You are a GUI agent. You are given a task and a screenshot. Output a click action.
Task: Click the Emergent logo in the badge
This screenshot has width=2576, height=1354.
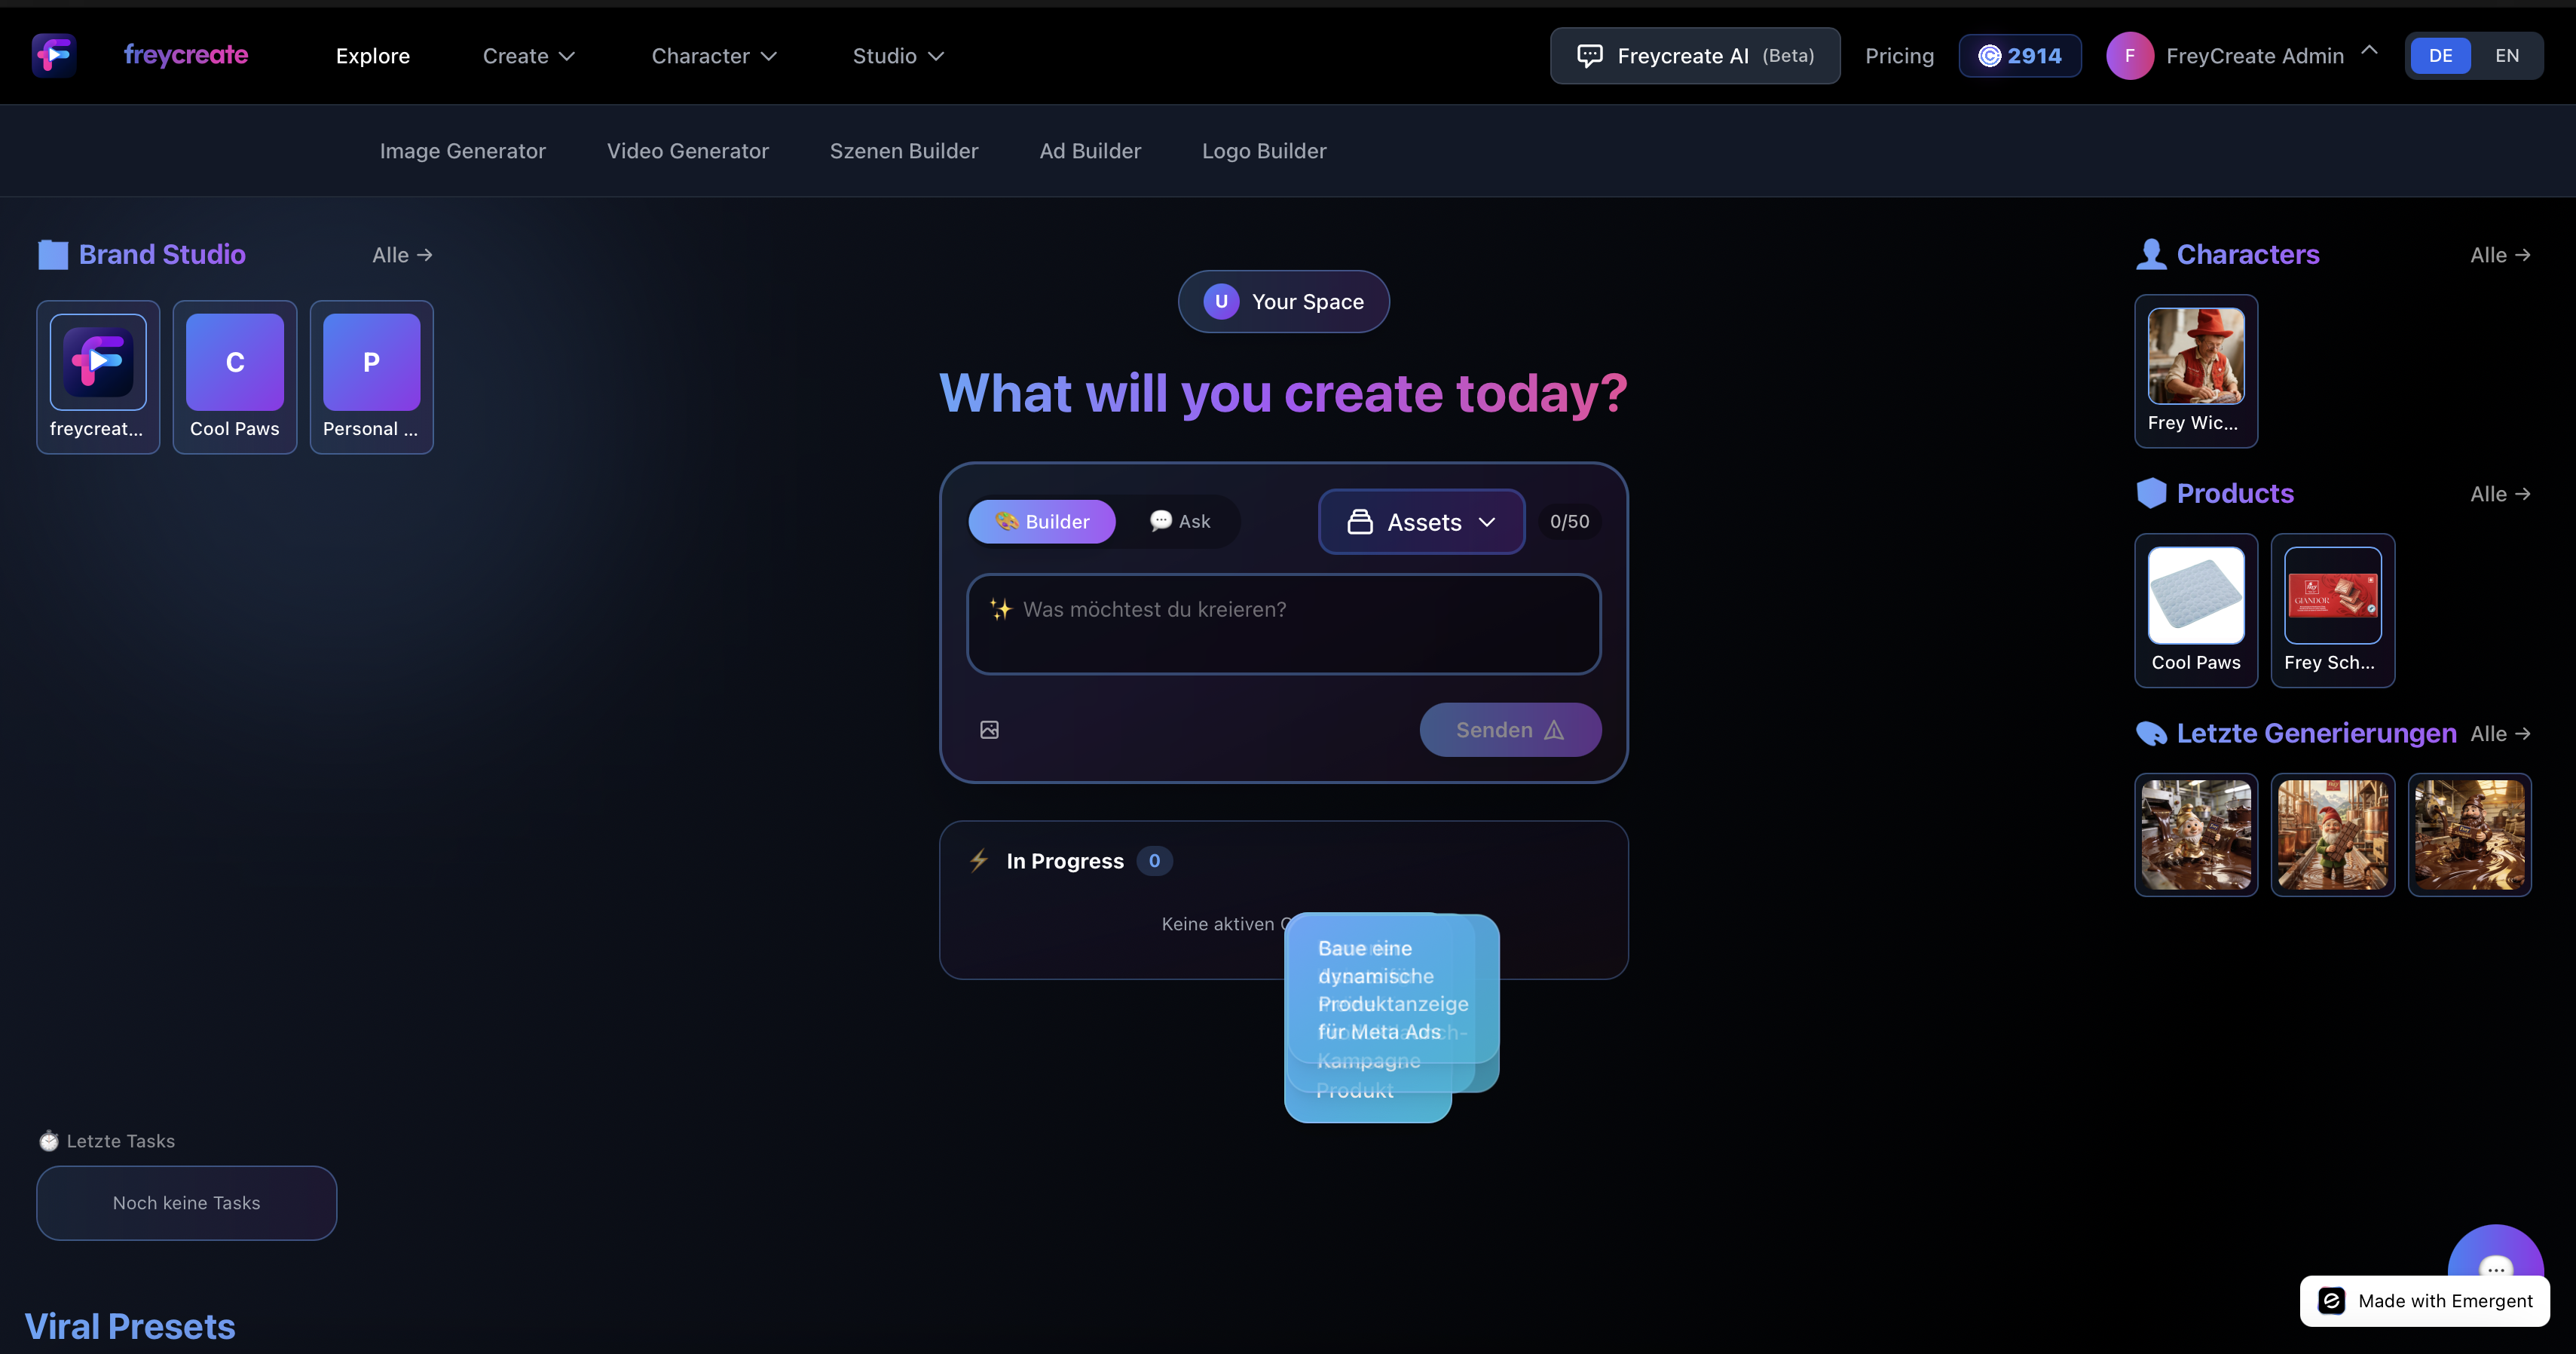2332,1301
